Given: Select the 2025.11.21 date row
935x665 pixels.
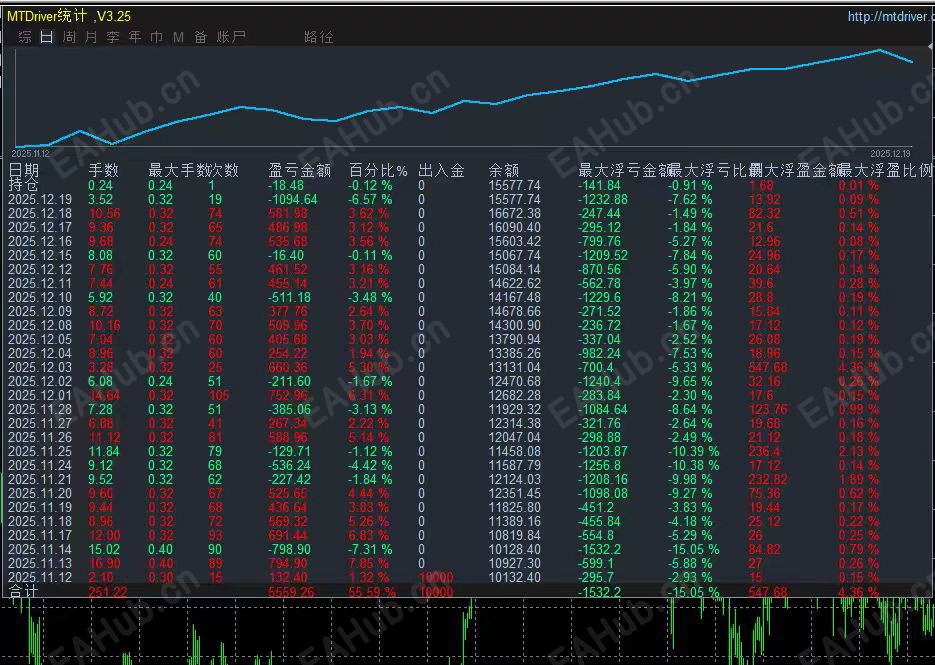Looking at the screenshot, I should pyautogui.click(x=40, y=480).
